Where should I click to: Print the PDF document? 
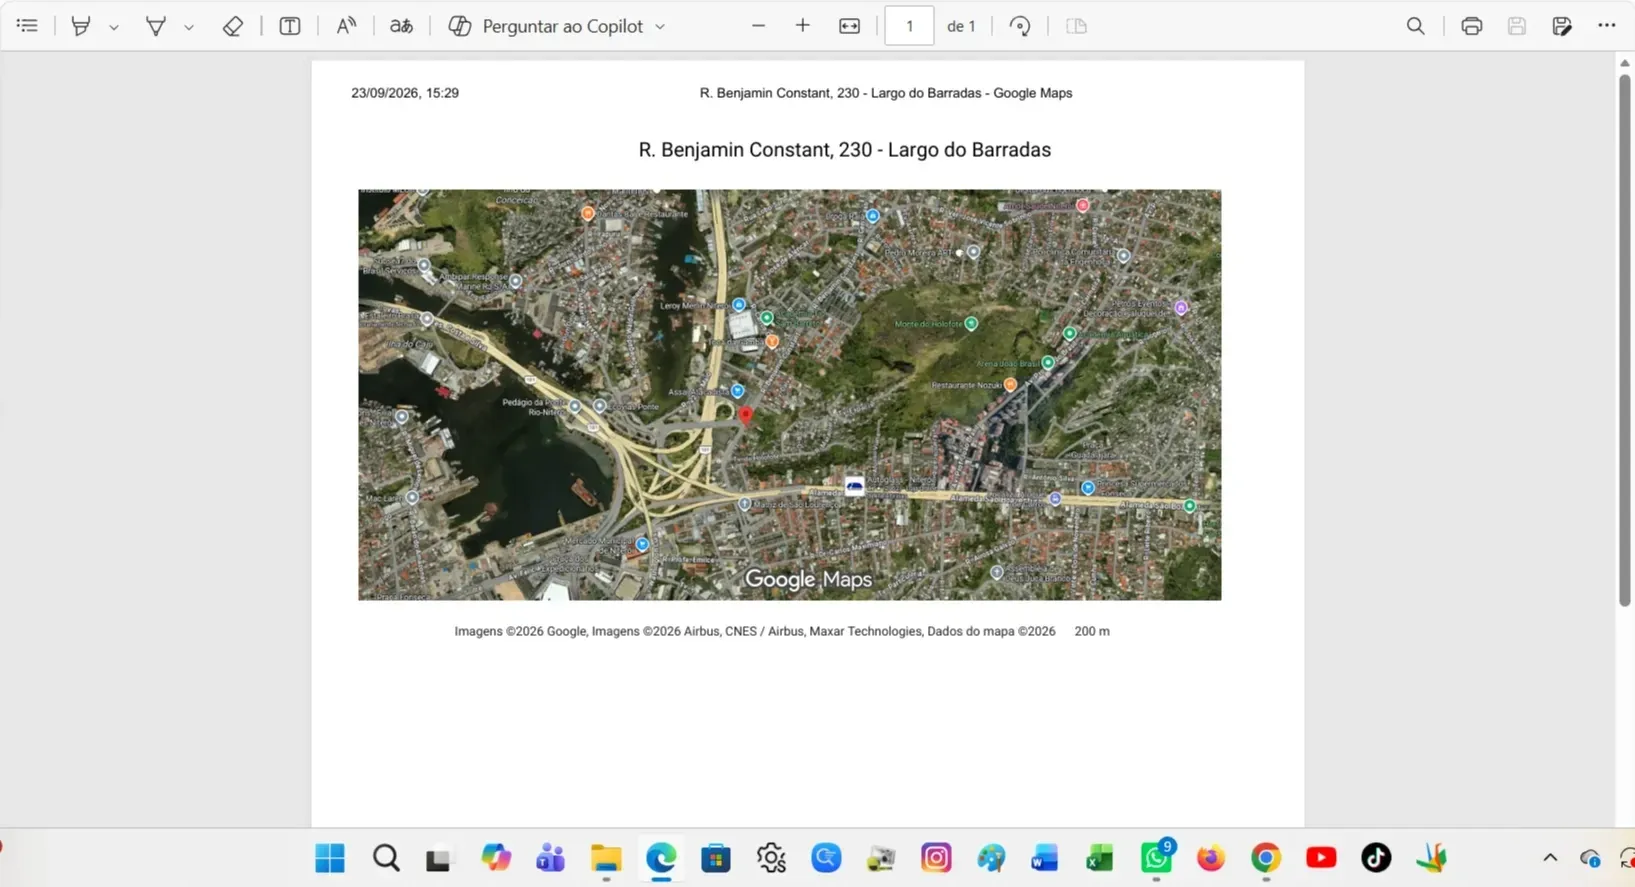tap(1471, 26)
